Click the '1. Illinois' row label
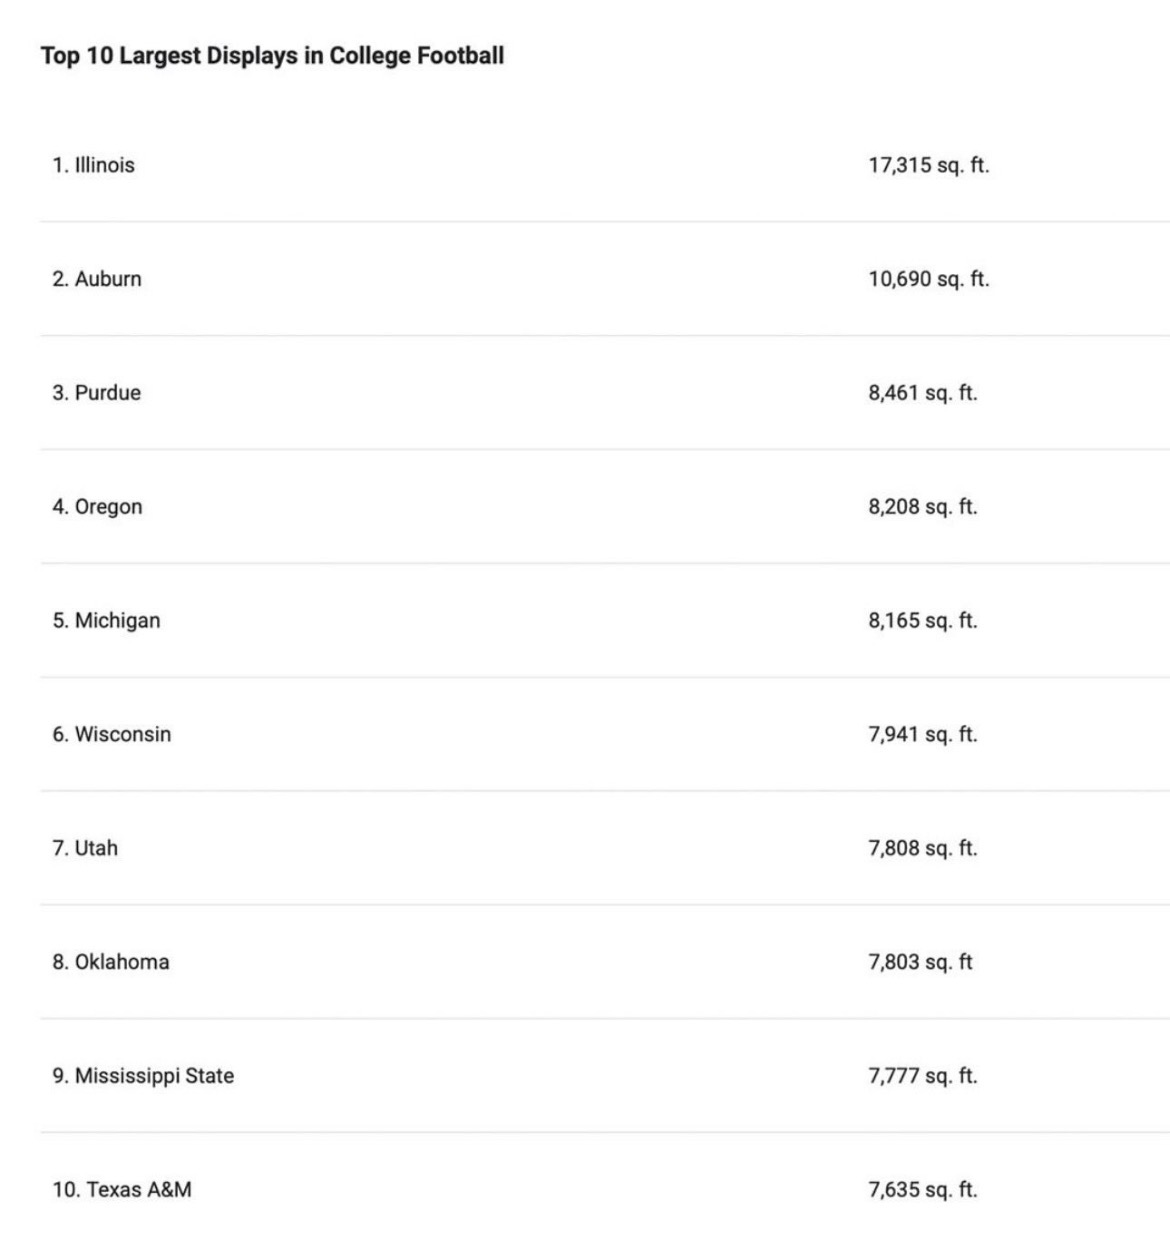The image size is (1170, 1248). [x=93, y=165]
